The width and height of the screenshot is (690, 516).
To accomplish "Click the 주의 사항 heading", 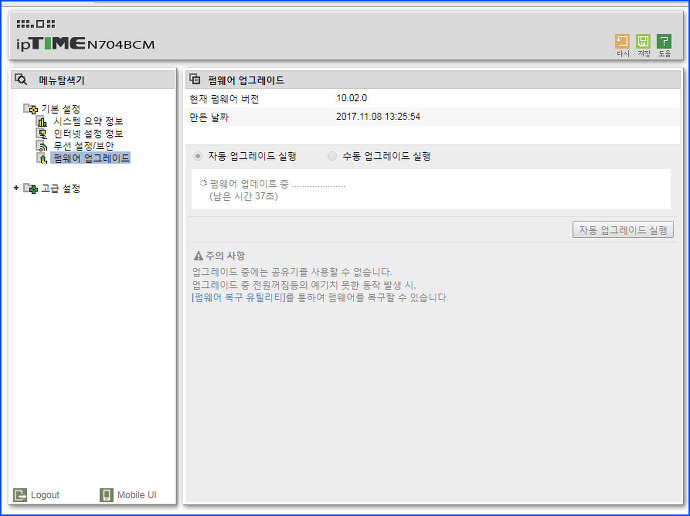I will click(225, 256).
